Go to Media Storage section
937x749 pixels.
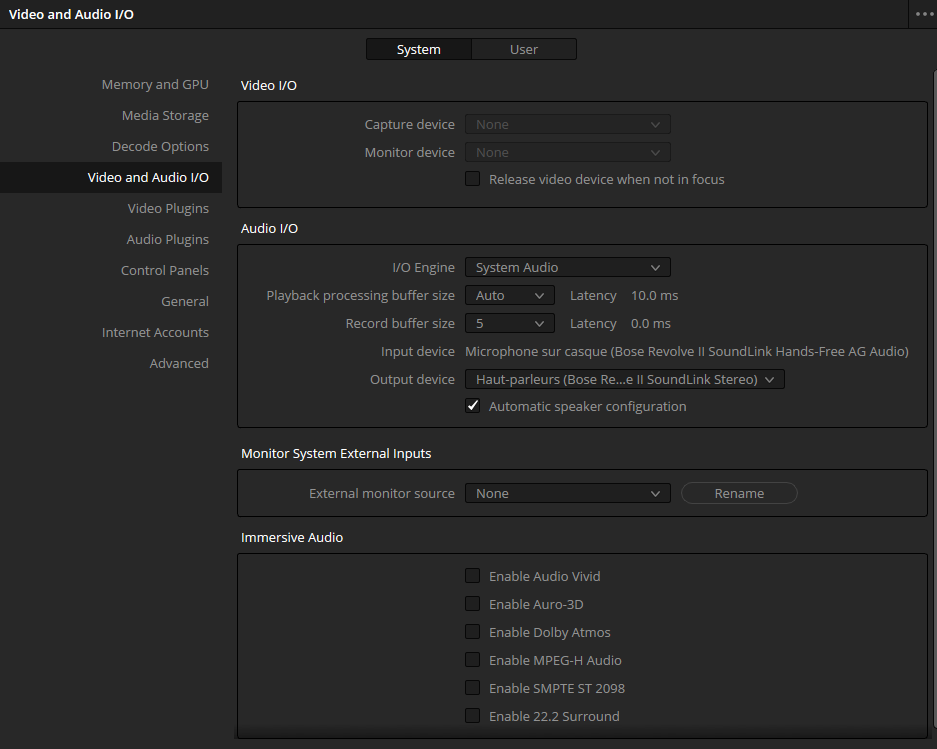click(x=165, y=116)
